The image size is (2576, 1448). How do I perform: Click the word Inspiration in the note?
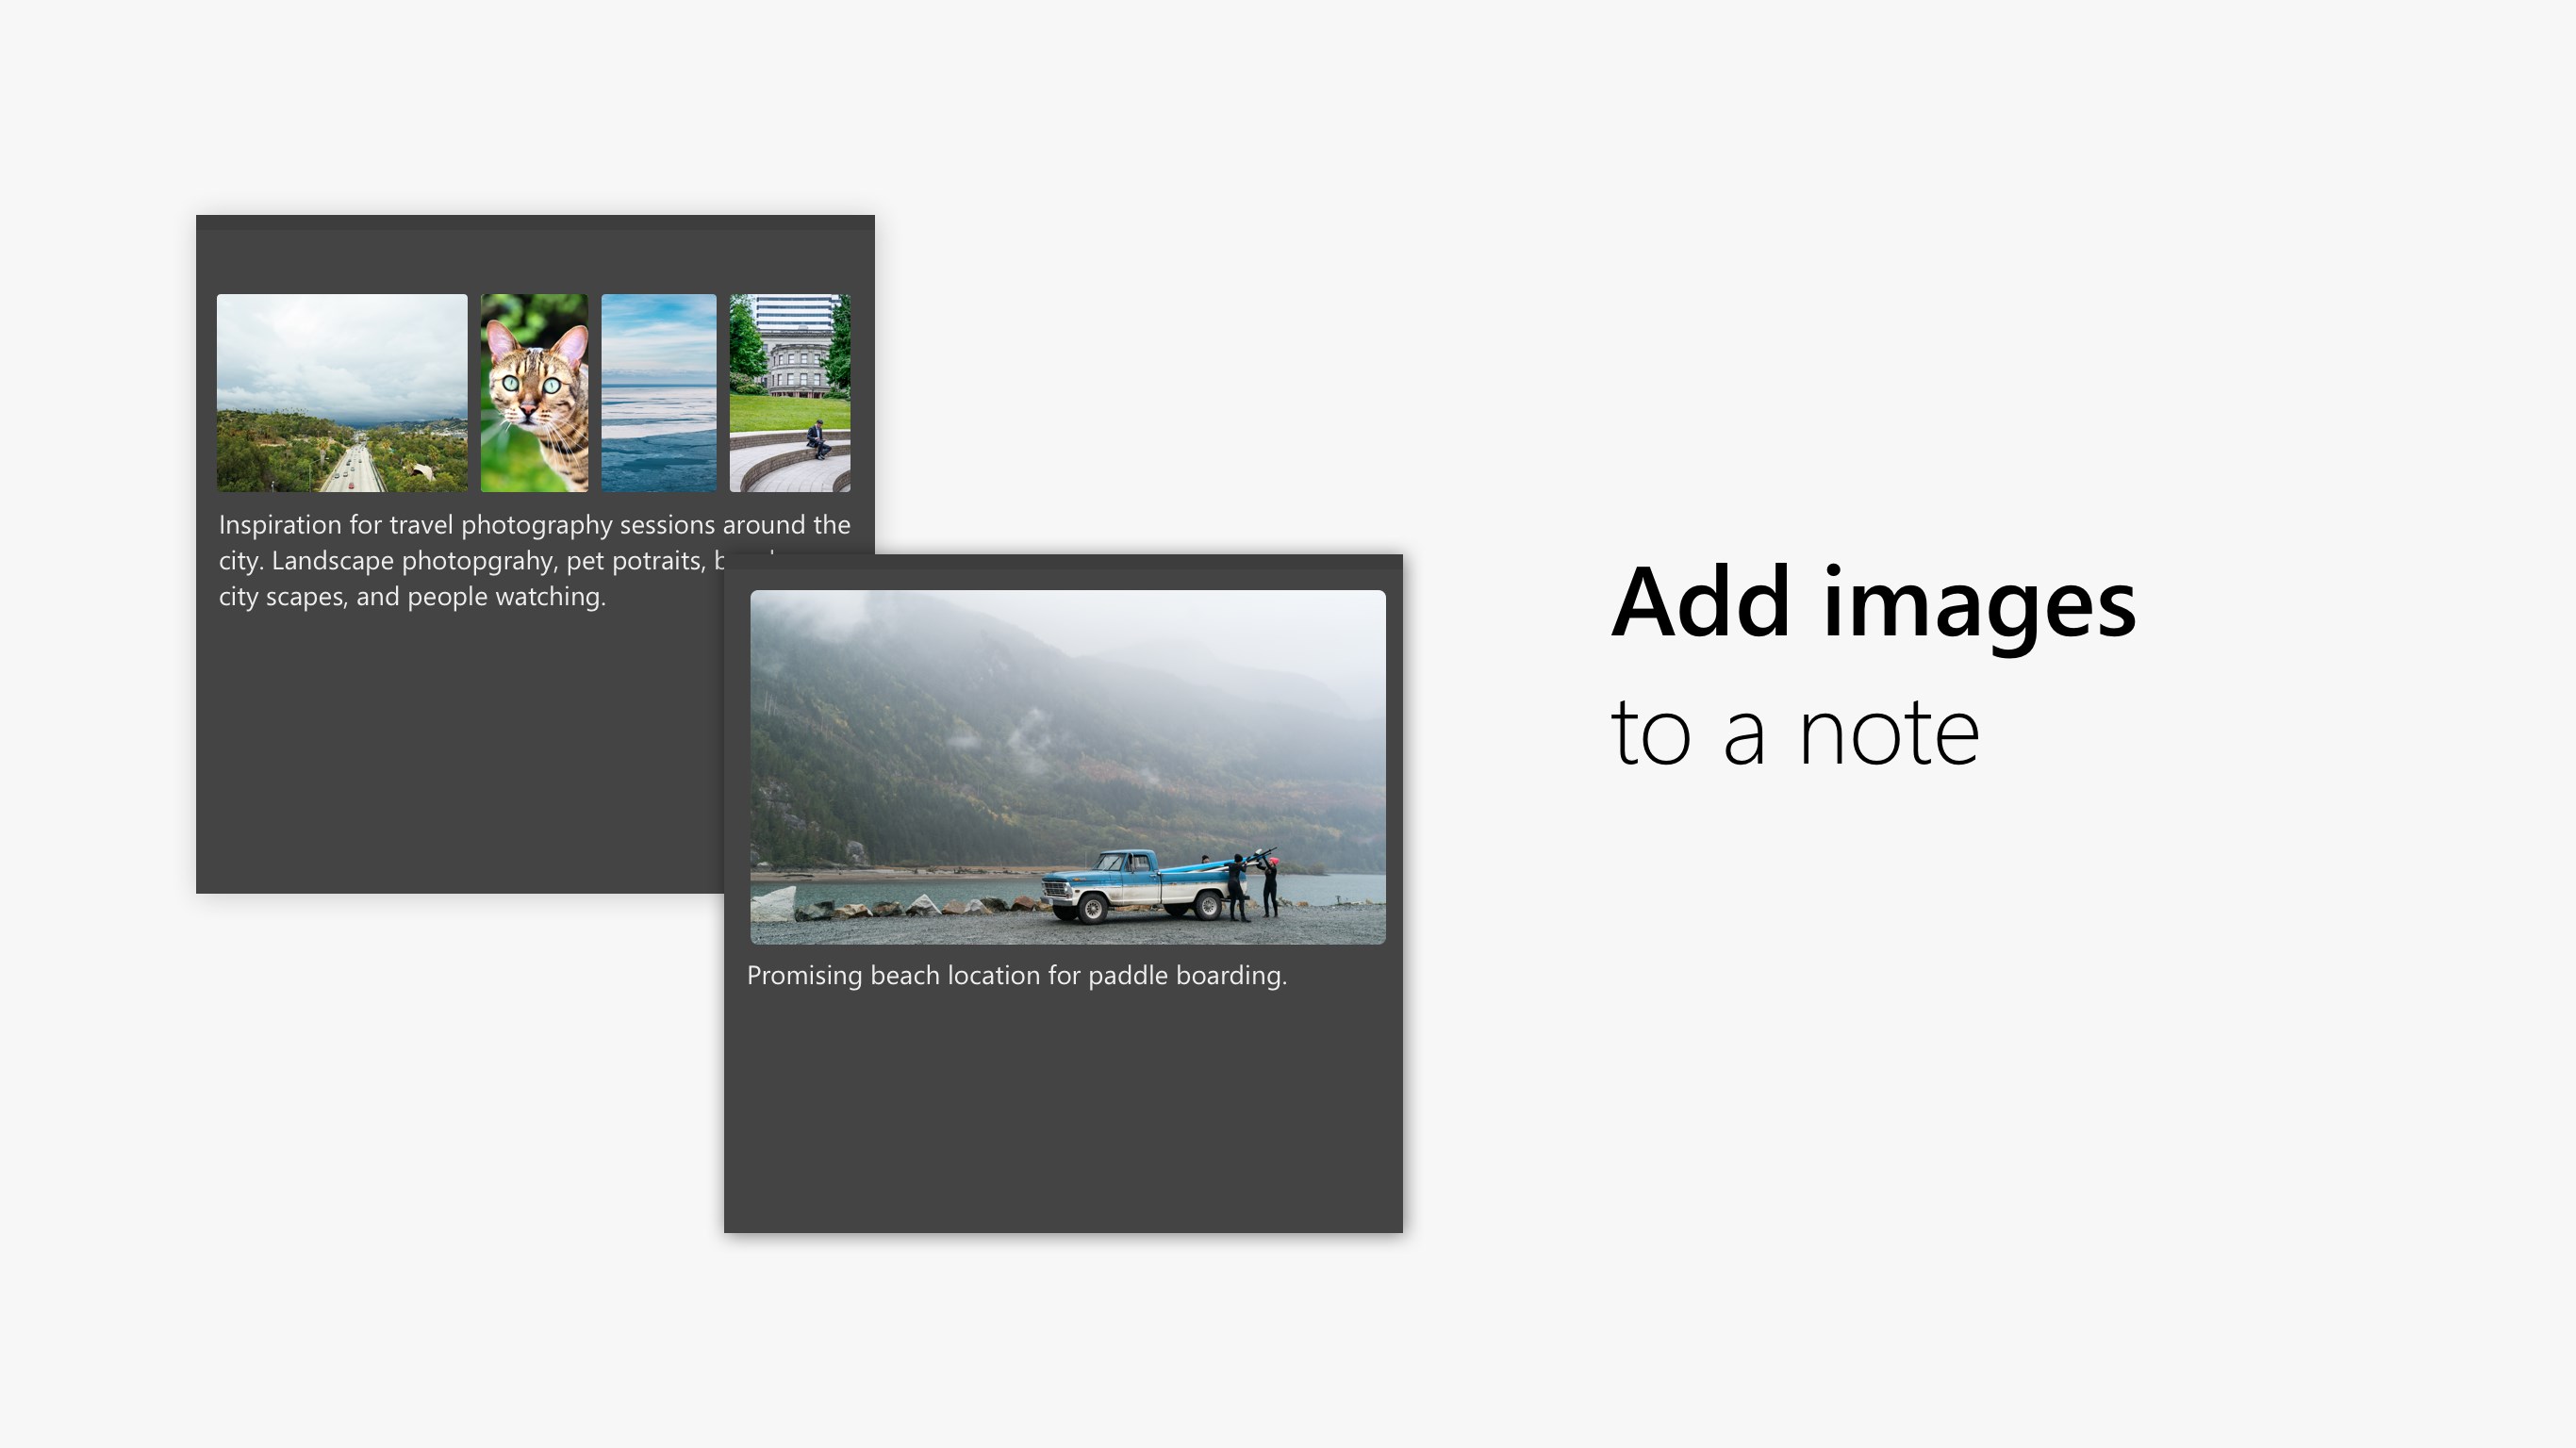point(278,523)
